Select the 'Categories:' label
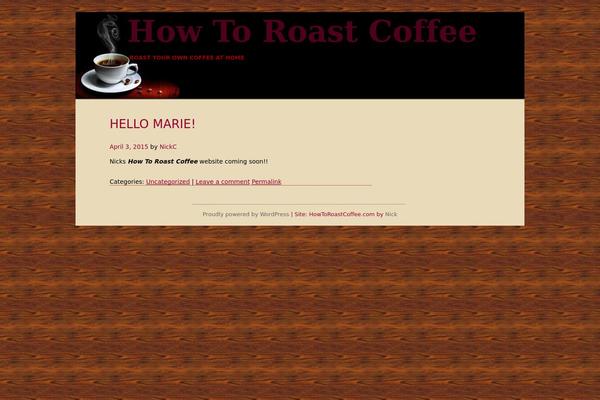This screenshot has height=400, width=600. (127, 182)
